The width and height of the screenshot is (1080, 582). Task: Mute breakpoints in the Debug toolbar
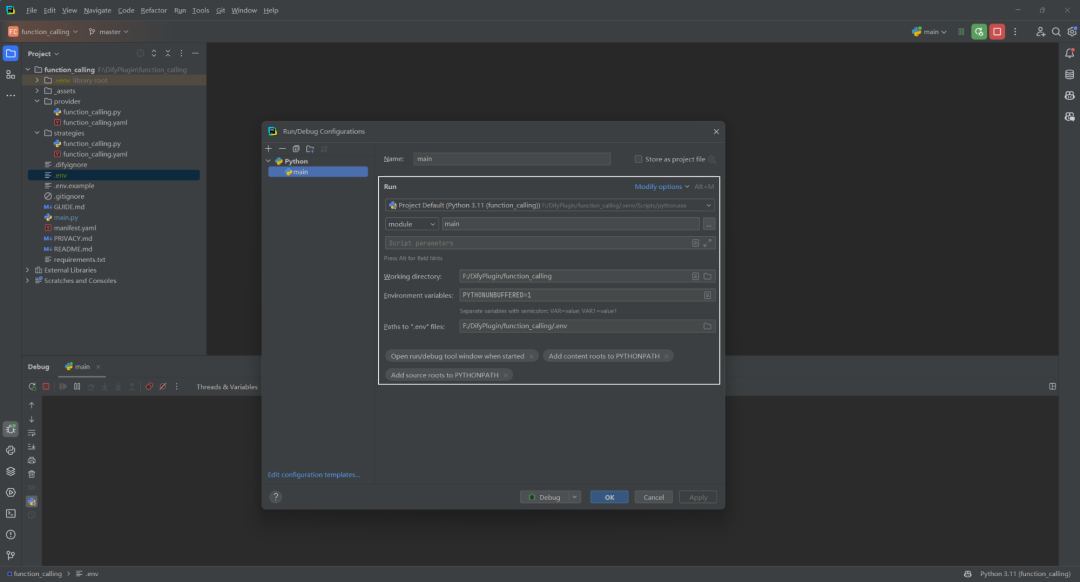pyautogui.click(x=163, y=387)
